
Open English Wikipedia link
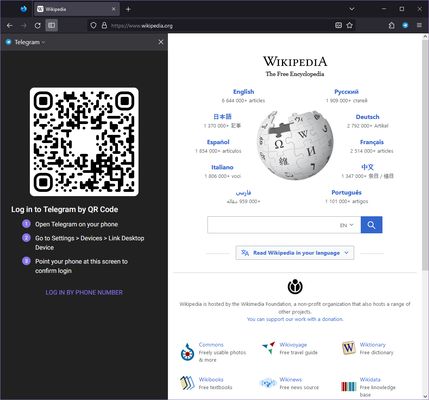point(243,92)
